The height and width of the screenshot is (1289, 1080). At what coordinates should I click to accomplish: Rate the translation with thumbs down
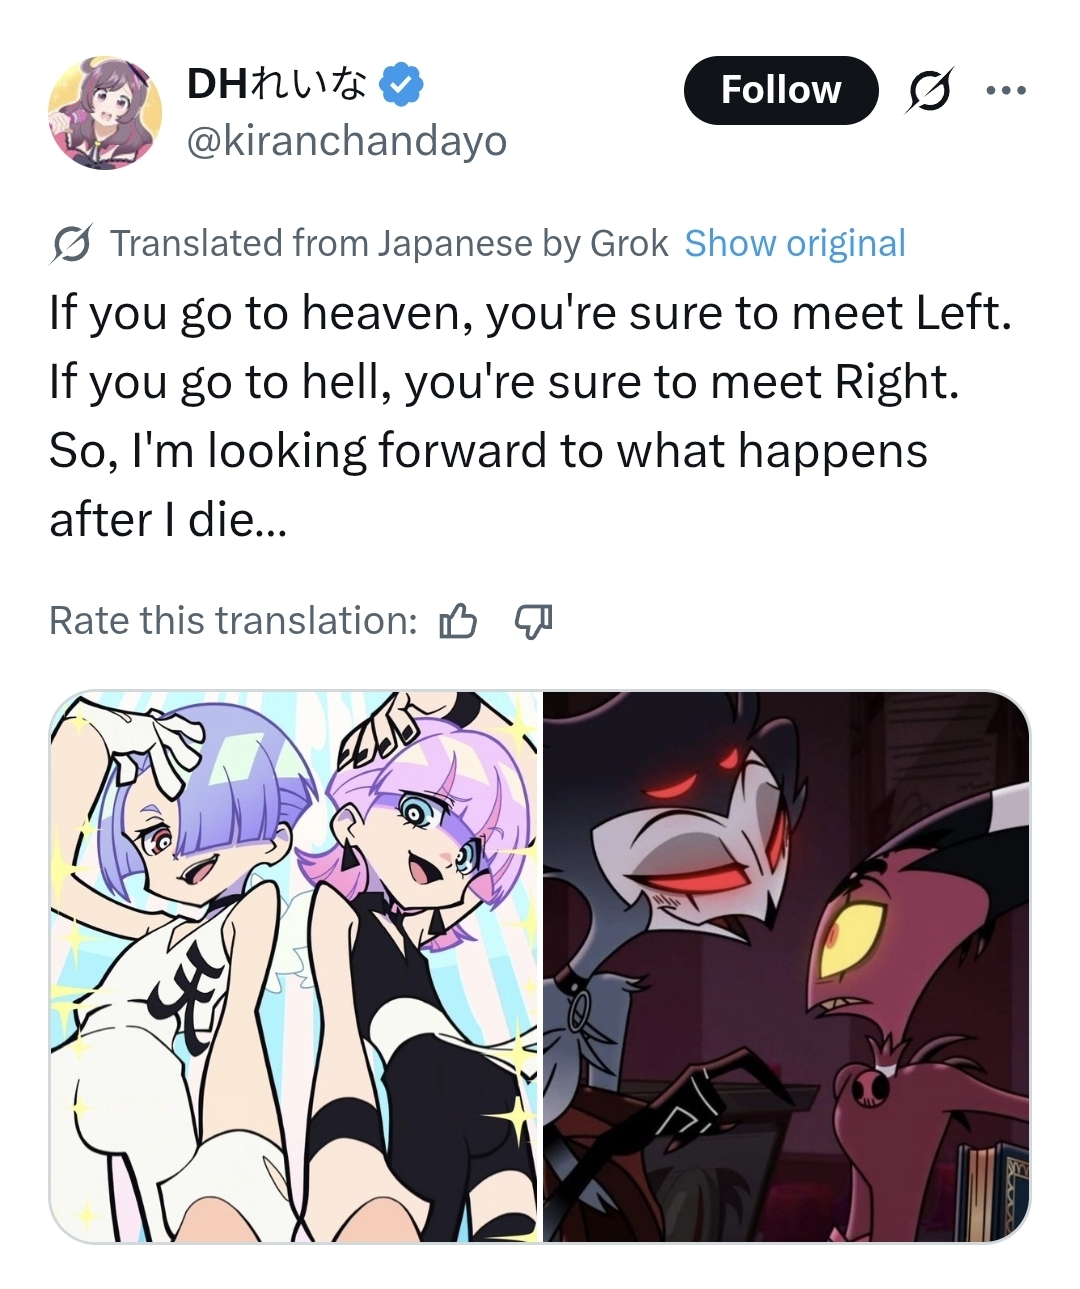[533, 622]
